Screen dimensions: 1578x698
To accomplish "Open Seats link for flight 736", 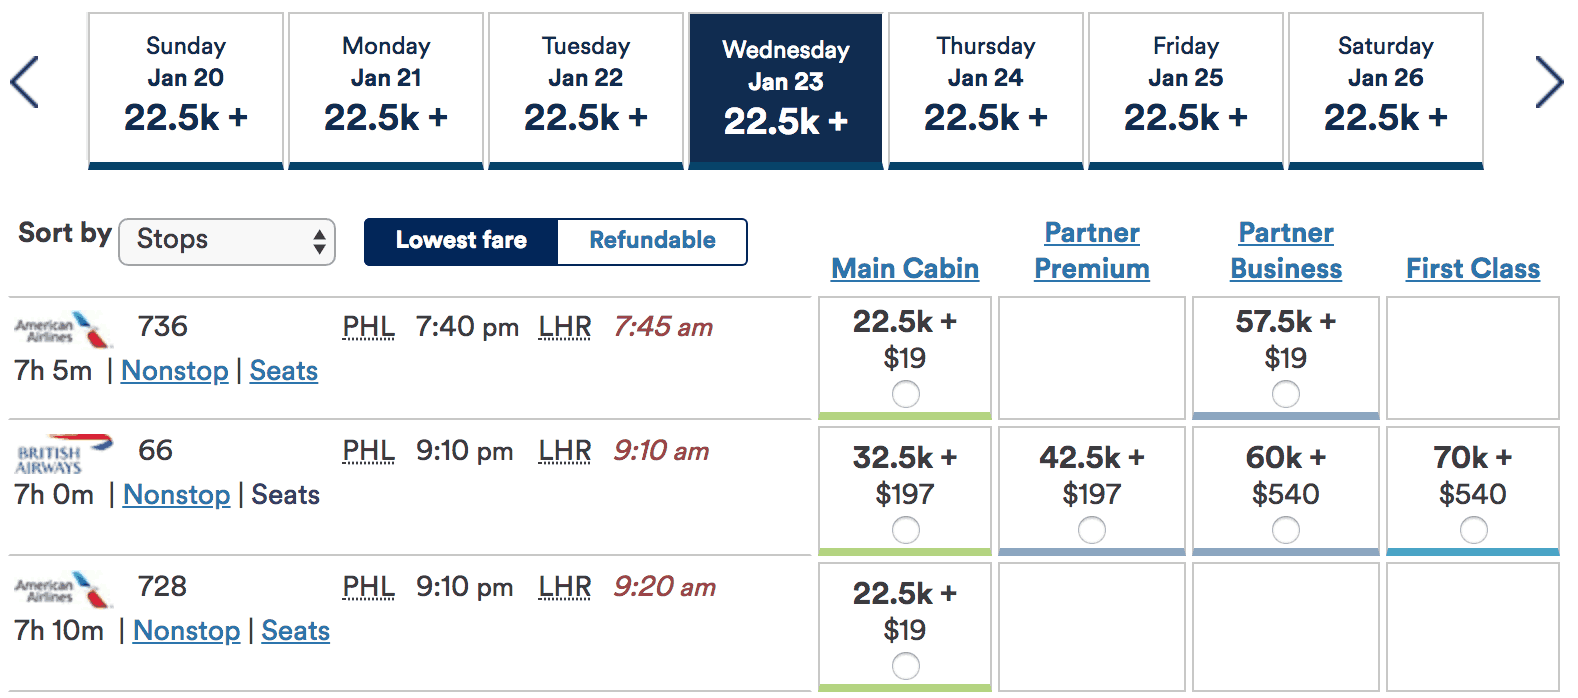I will pyautogui.click(x=284, y=371).
